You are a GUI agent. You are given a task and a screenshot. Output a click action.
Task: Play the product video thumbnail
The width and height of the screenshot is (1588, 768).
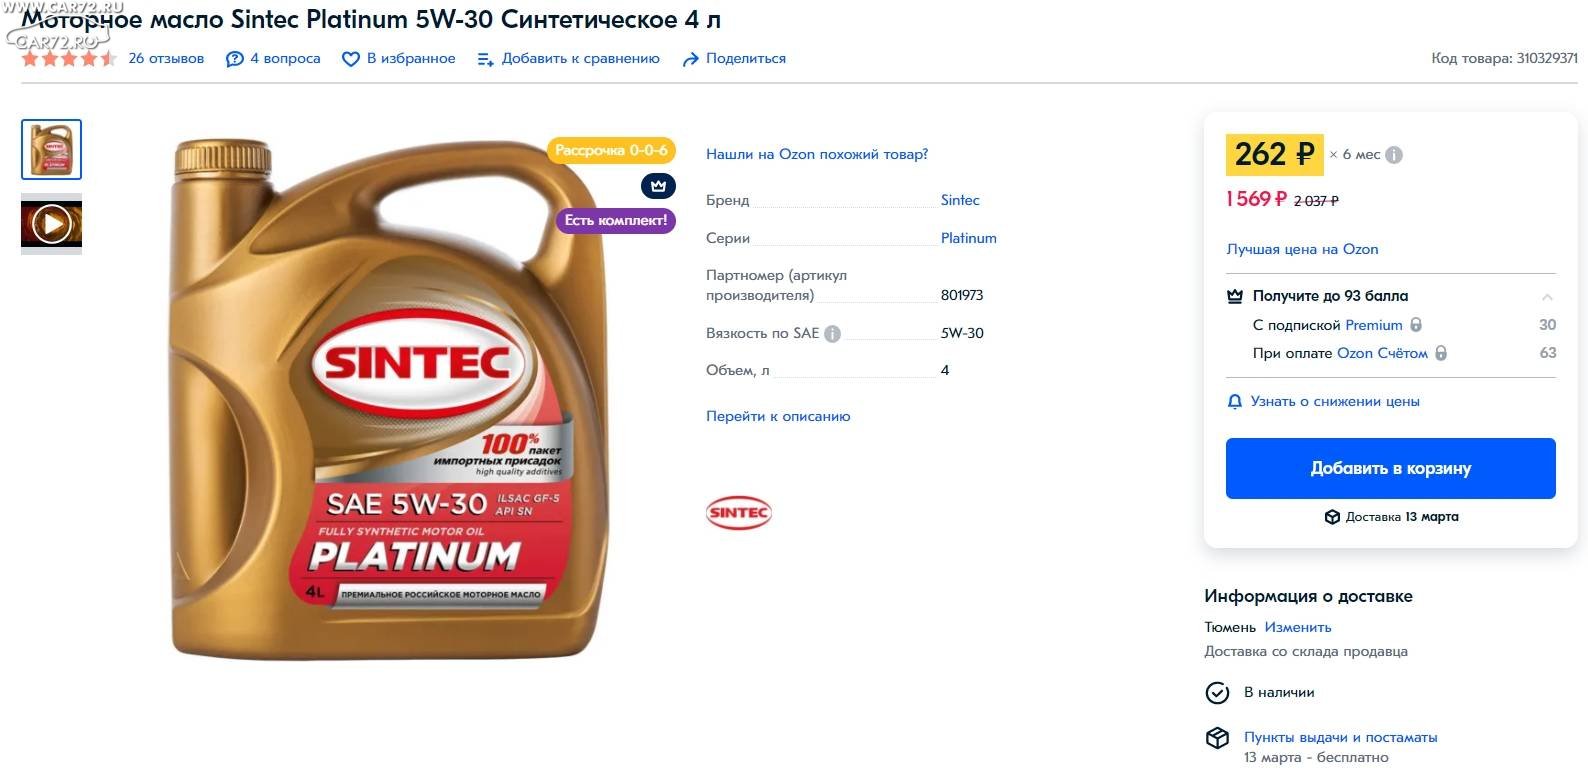click(51, 224)
